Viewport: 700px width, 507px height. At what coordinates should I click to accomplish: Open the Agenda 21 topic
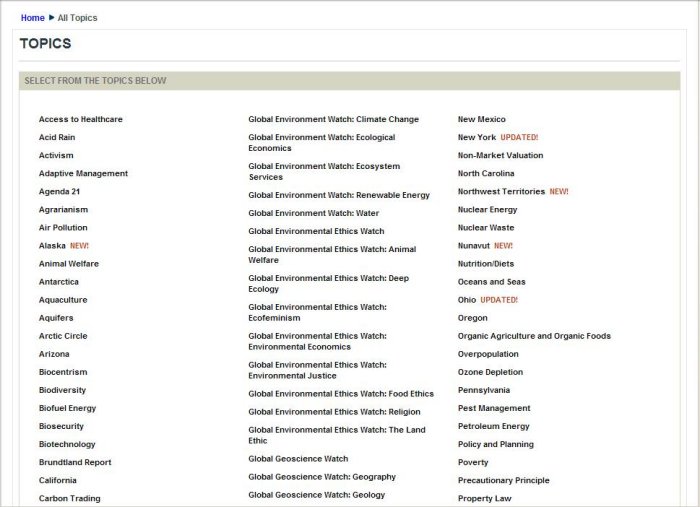(59, 191)
